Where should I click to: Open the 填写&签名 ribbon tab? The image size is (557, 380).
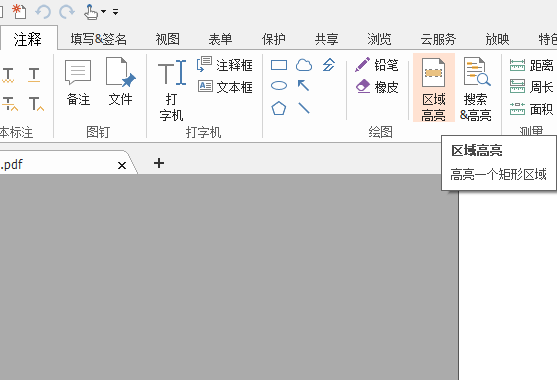coord(98,39)
